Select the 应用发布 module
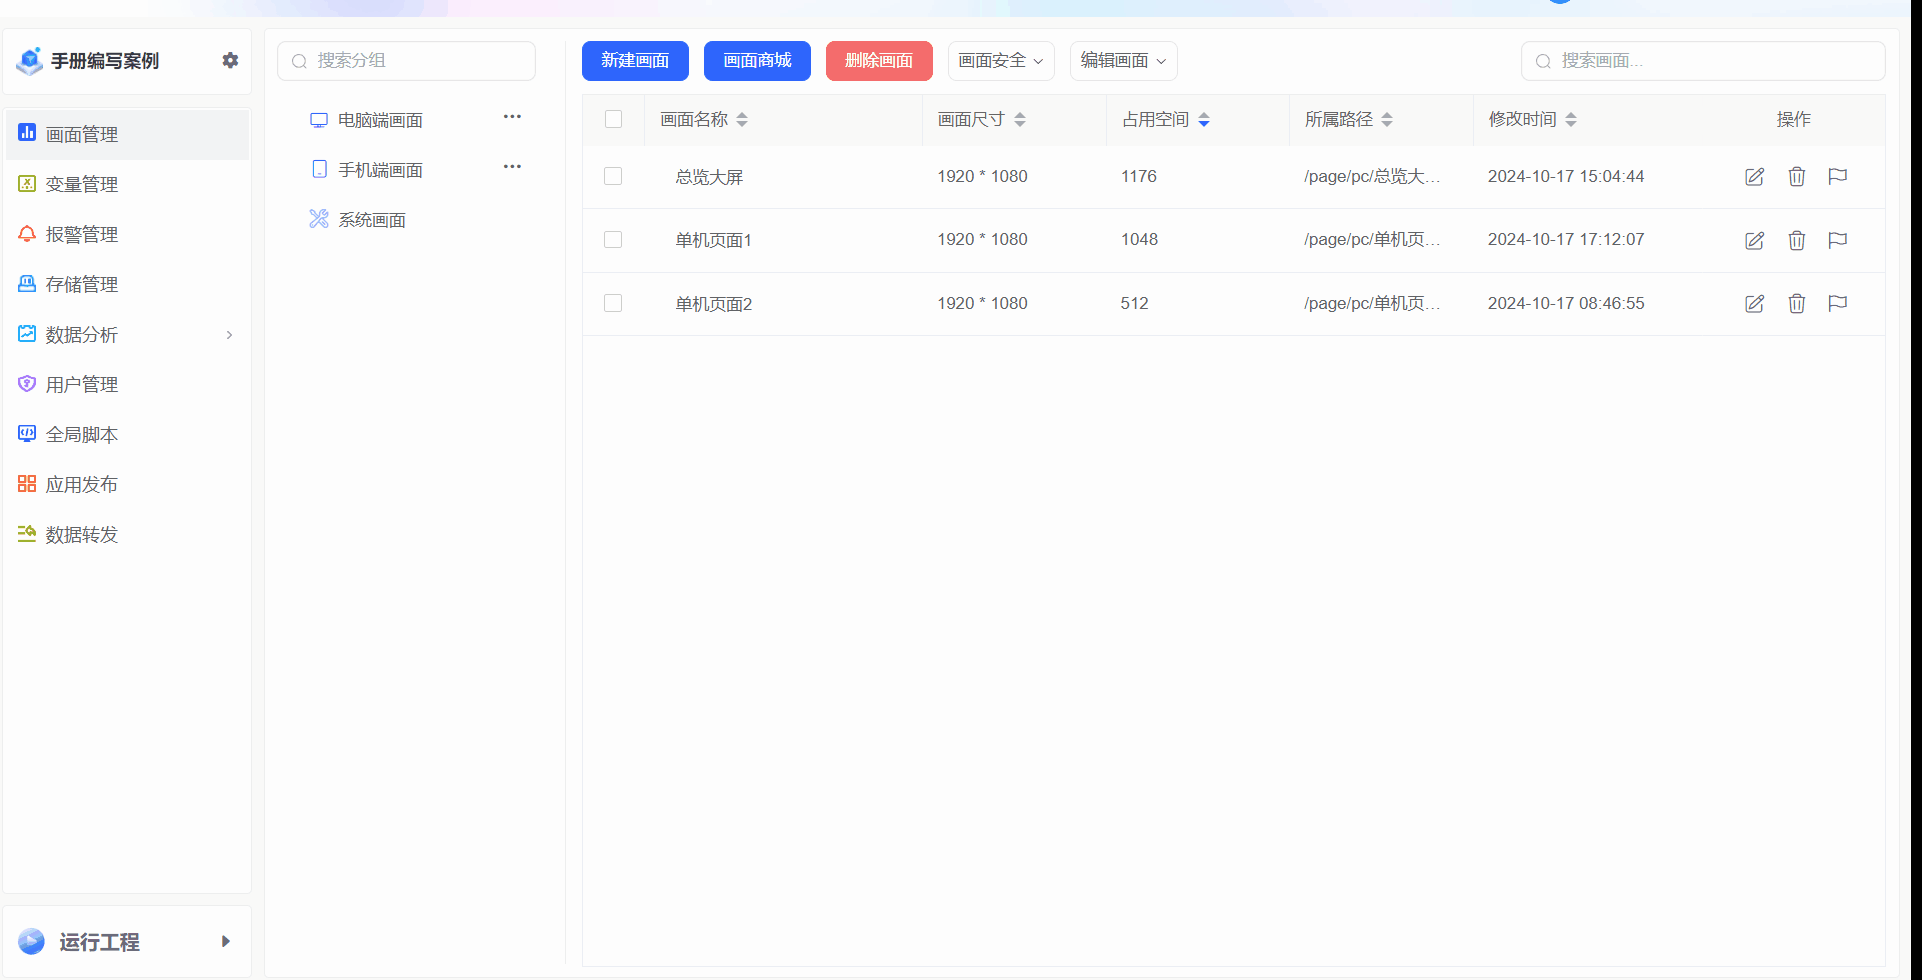Viewport: 1922px width, 980px height. coord(82,484)
